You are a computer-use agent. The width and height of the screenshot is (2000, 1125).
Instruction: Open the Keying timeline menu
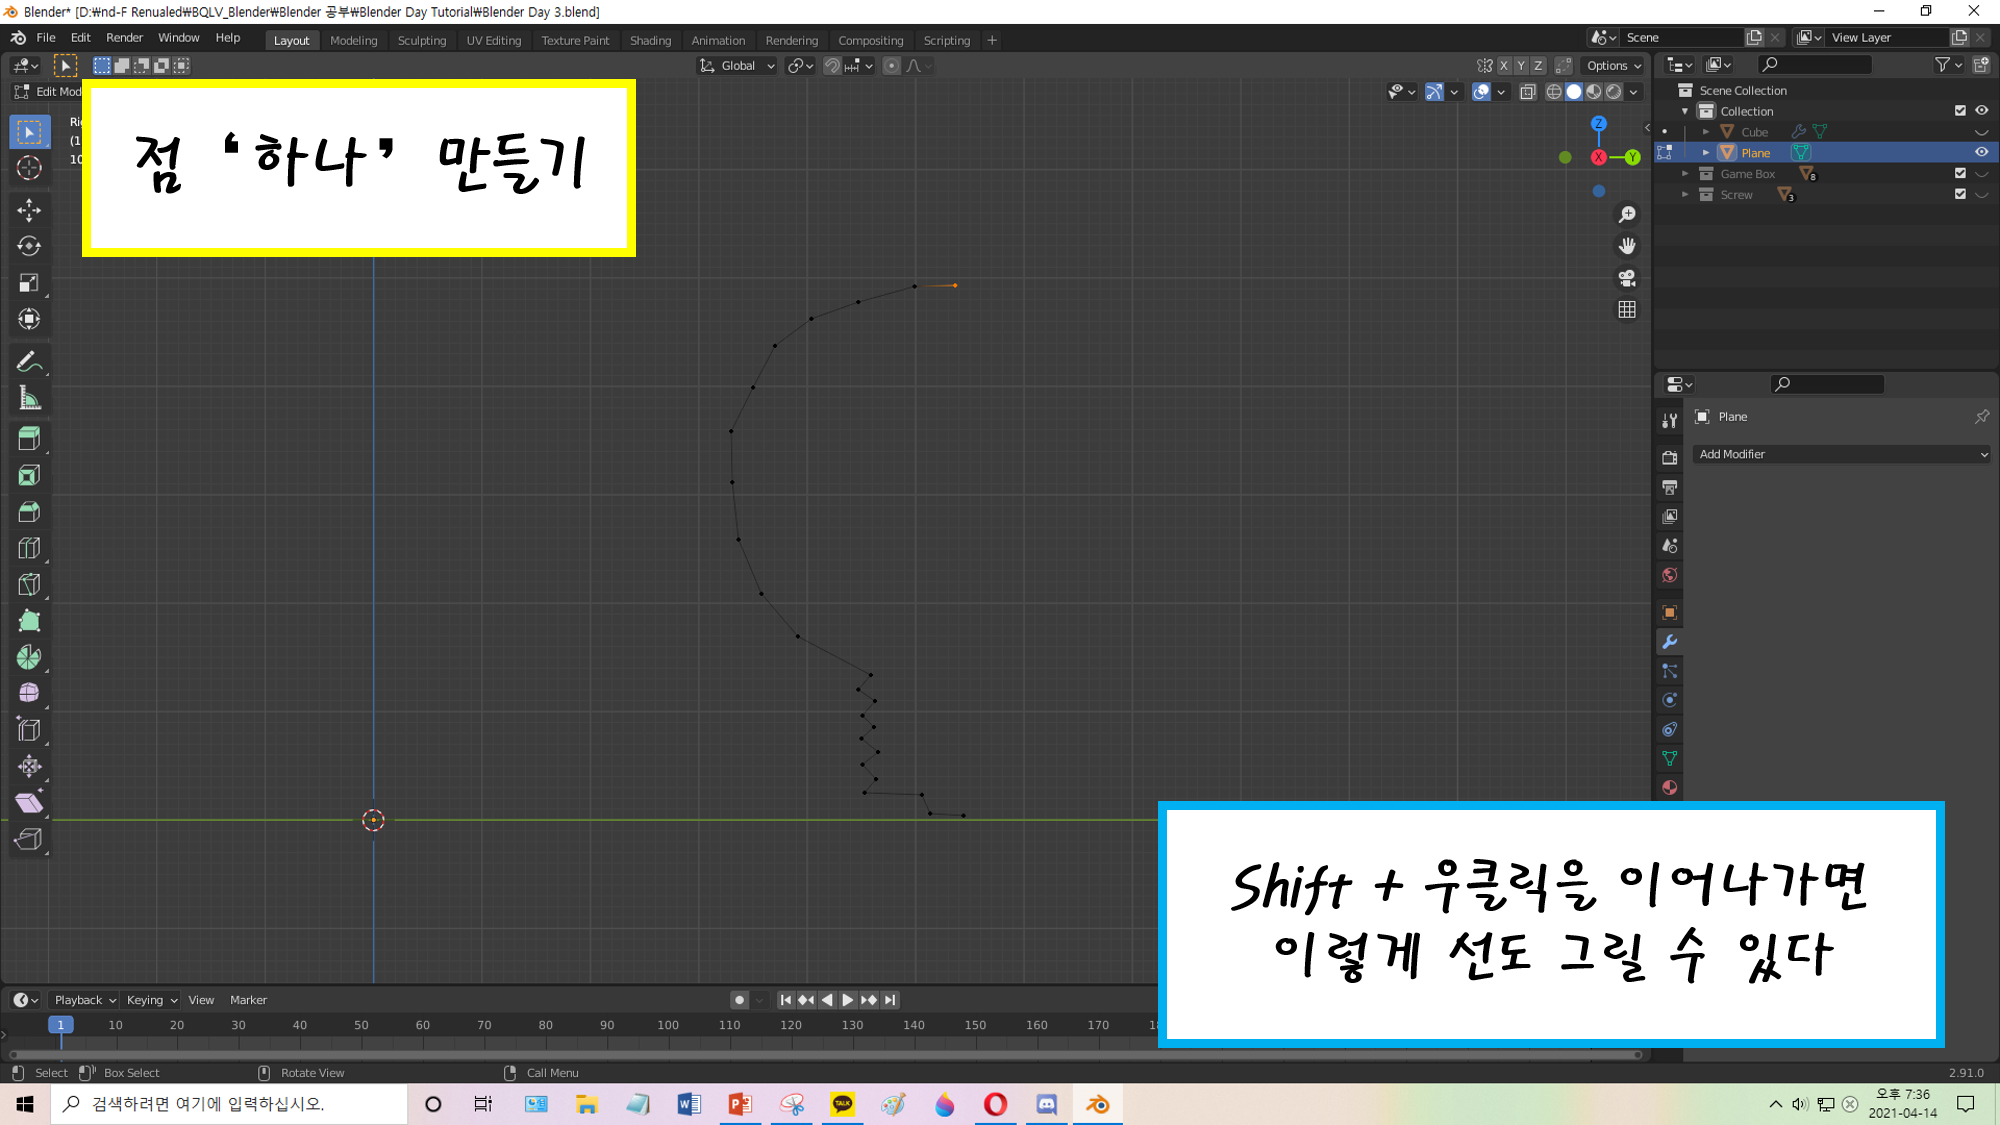pyautogui.click(x=151, y=1000)
